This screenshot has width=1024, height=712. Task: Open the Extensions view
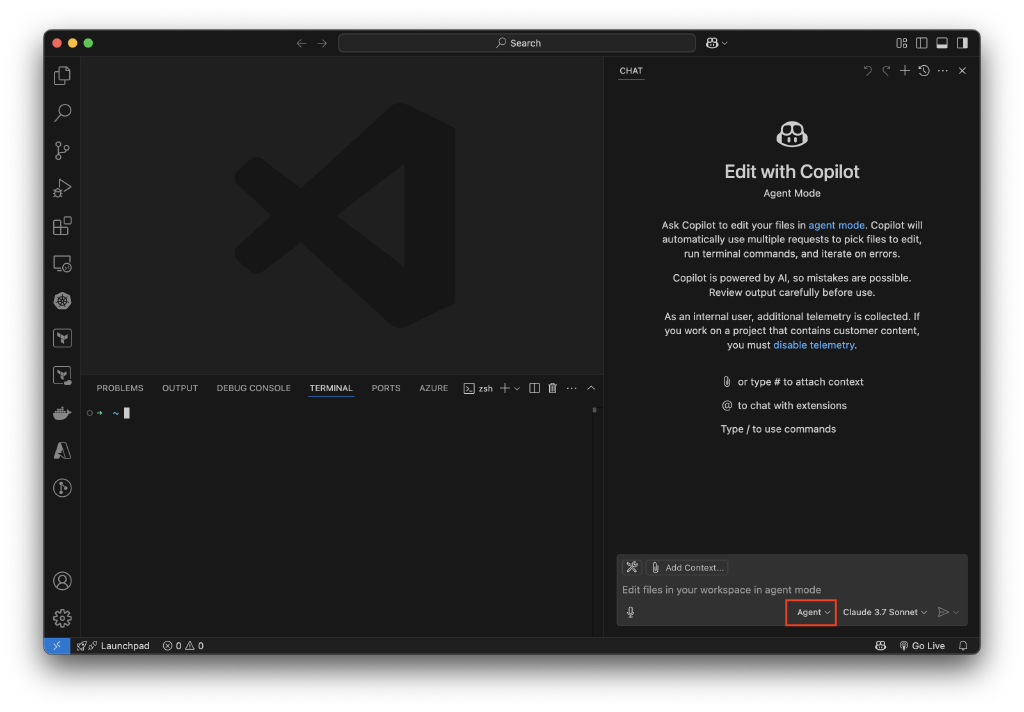tap(62, 226)
